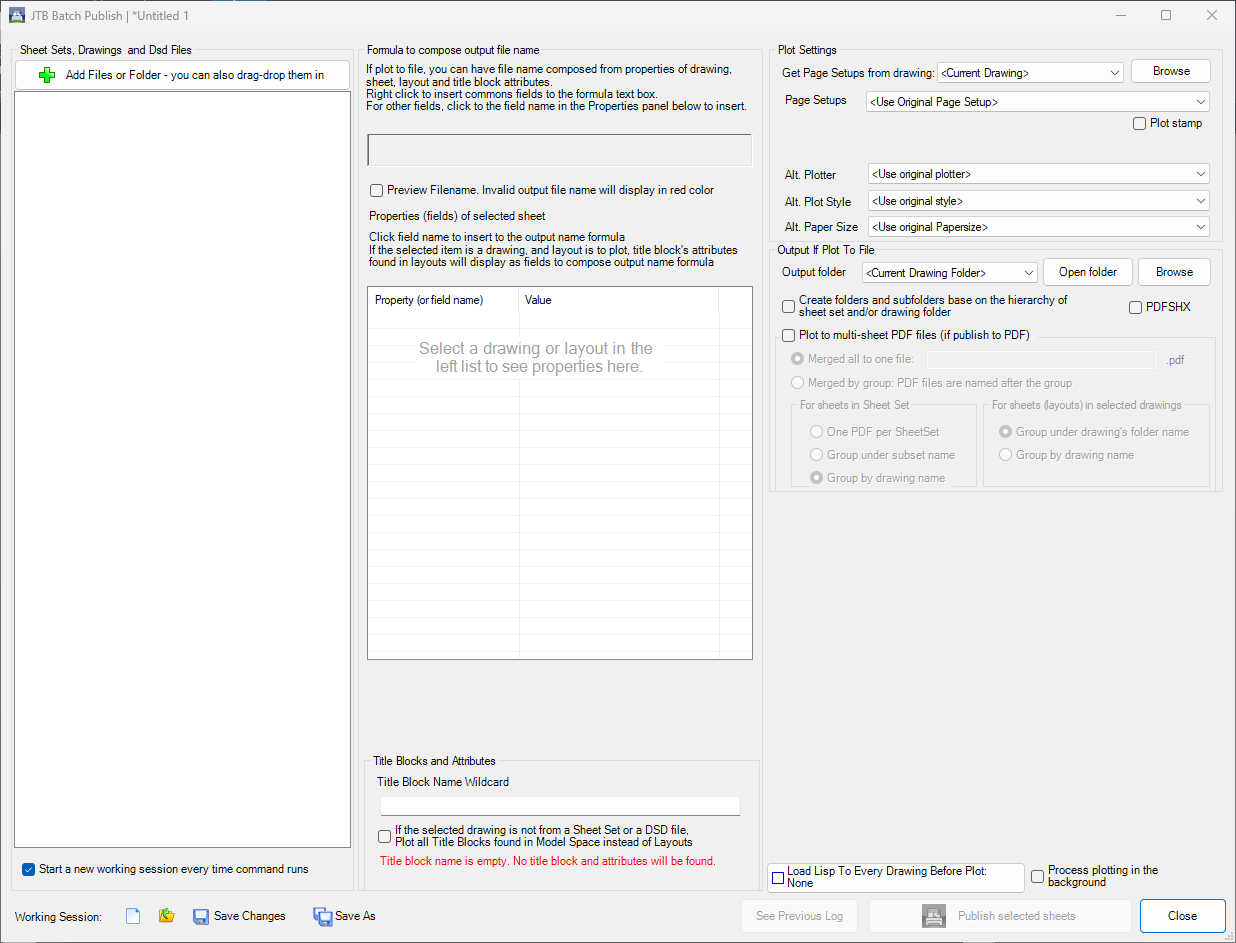Create a new working session via blank page icon
The width and height of the screenshot is (1236, 943).
click(x=133, y=916)
